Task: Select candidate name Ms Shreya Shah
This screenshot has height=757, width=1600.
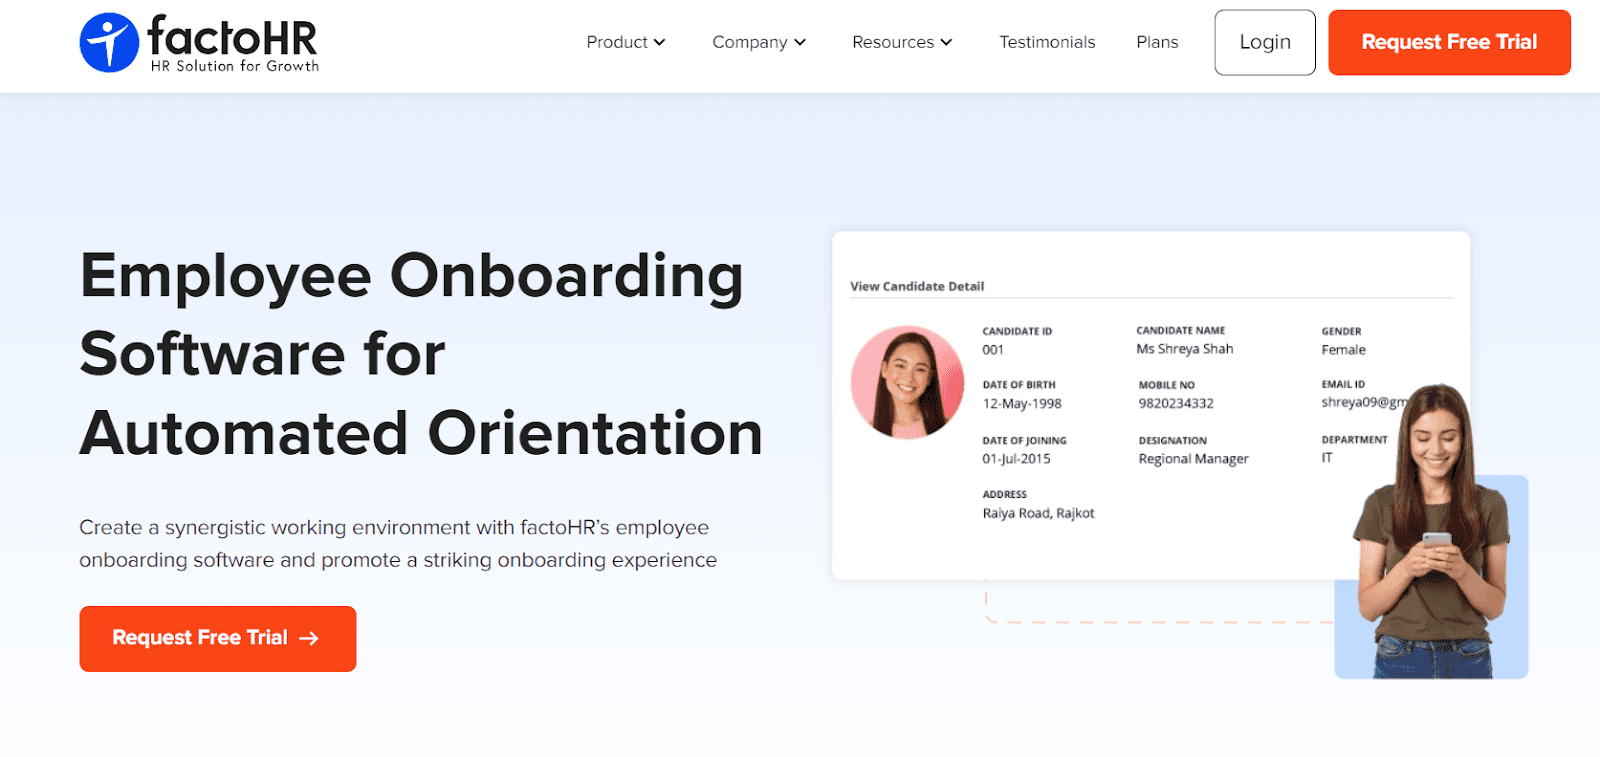Action: click(1185, 349)
